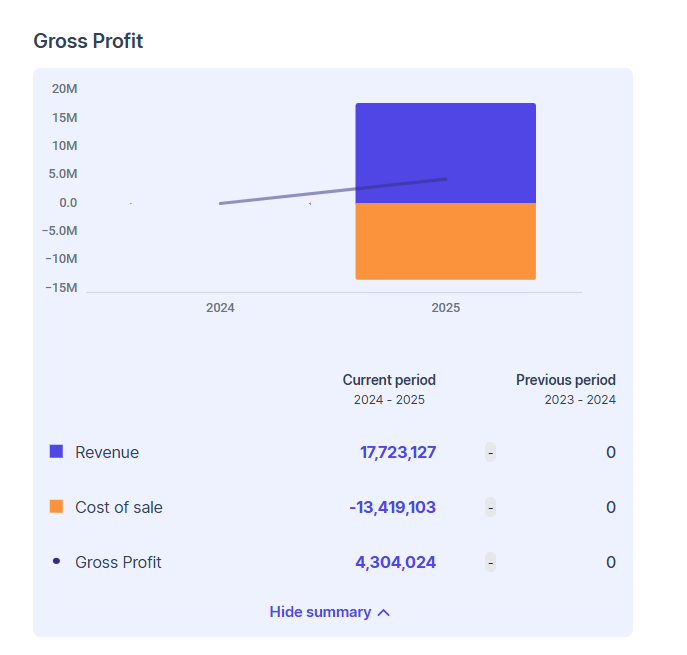Click the Previous period column header
The height and width of the screenshot is (655, 687).
(x=565, y=380)
